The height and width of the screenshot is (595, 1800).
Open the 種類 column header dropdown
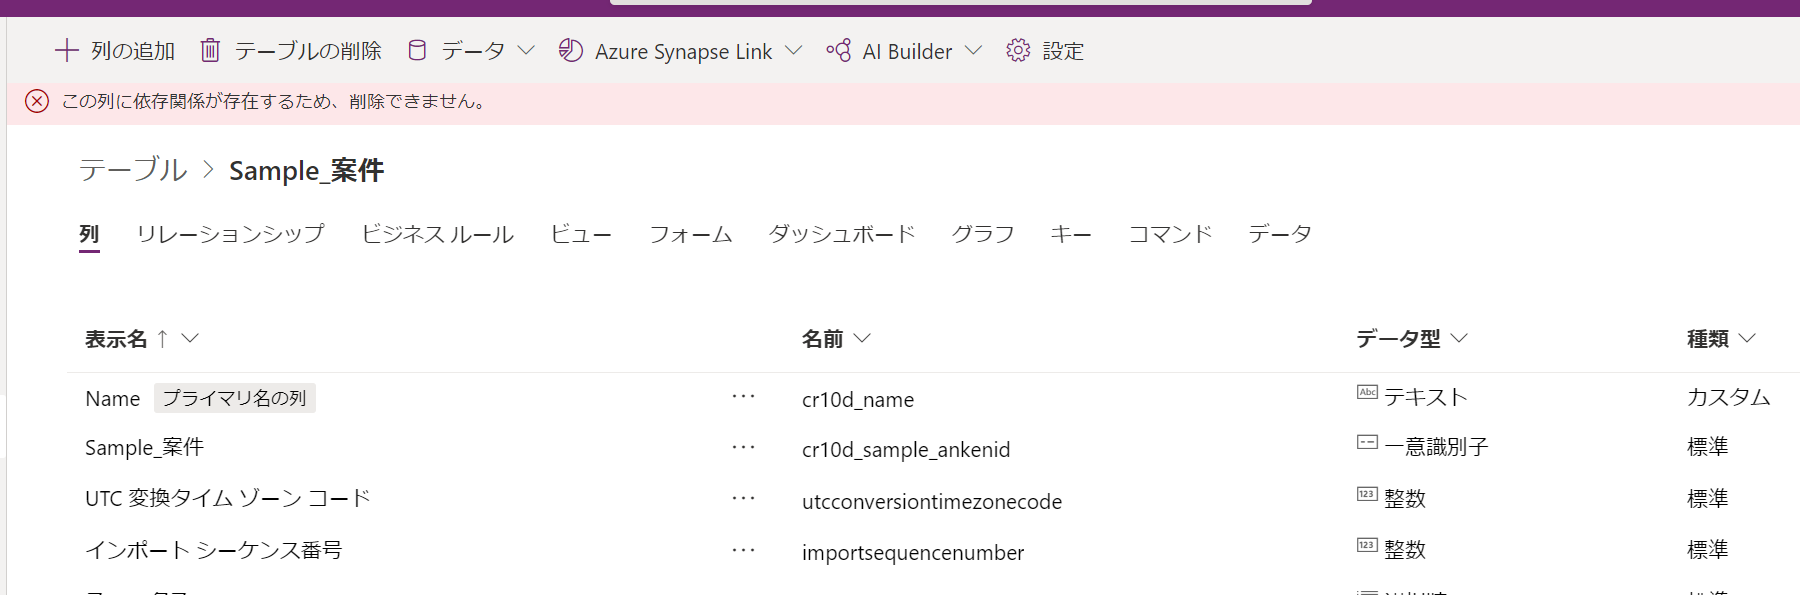point(1747,338)
